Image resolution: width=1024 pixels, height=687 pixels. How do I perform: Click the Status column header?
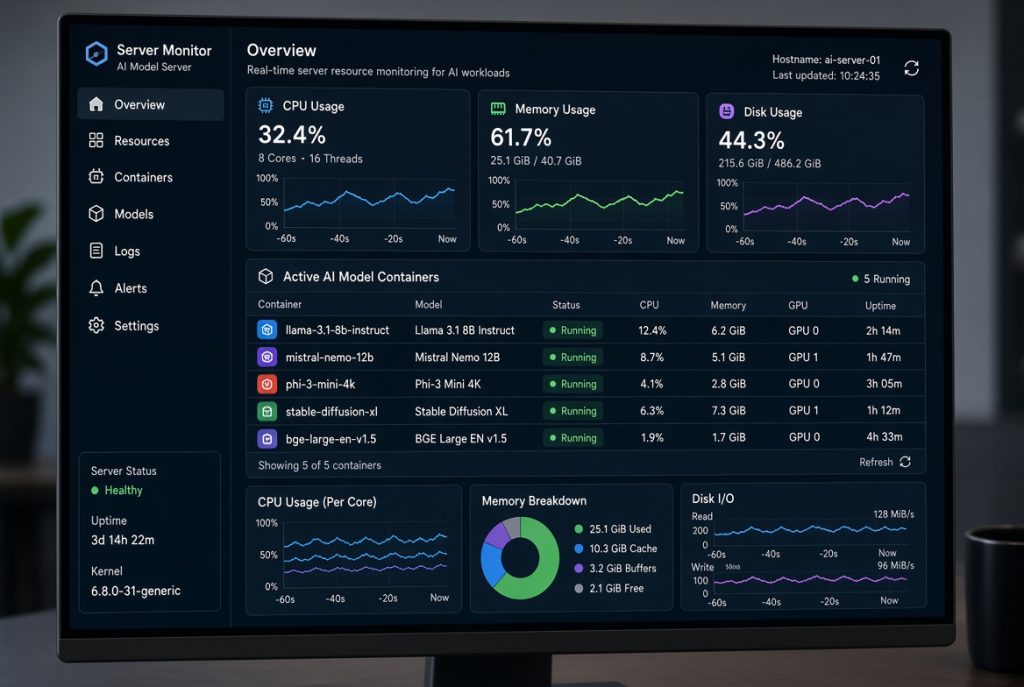pos(566,305)
